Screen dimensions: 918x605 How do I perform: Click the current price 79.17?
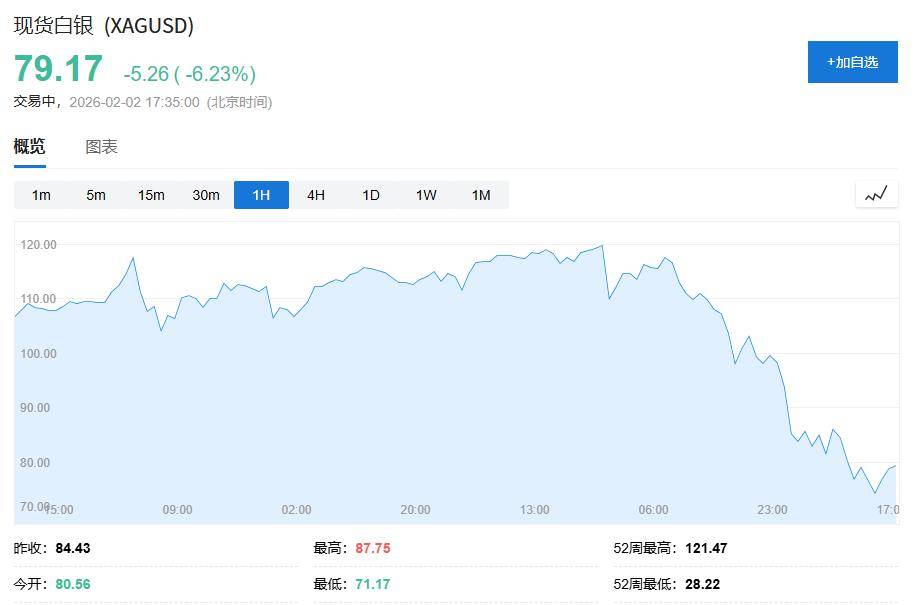coord(58,69)
